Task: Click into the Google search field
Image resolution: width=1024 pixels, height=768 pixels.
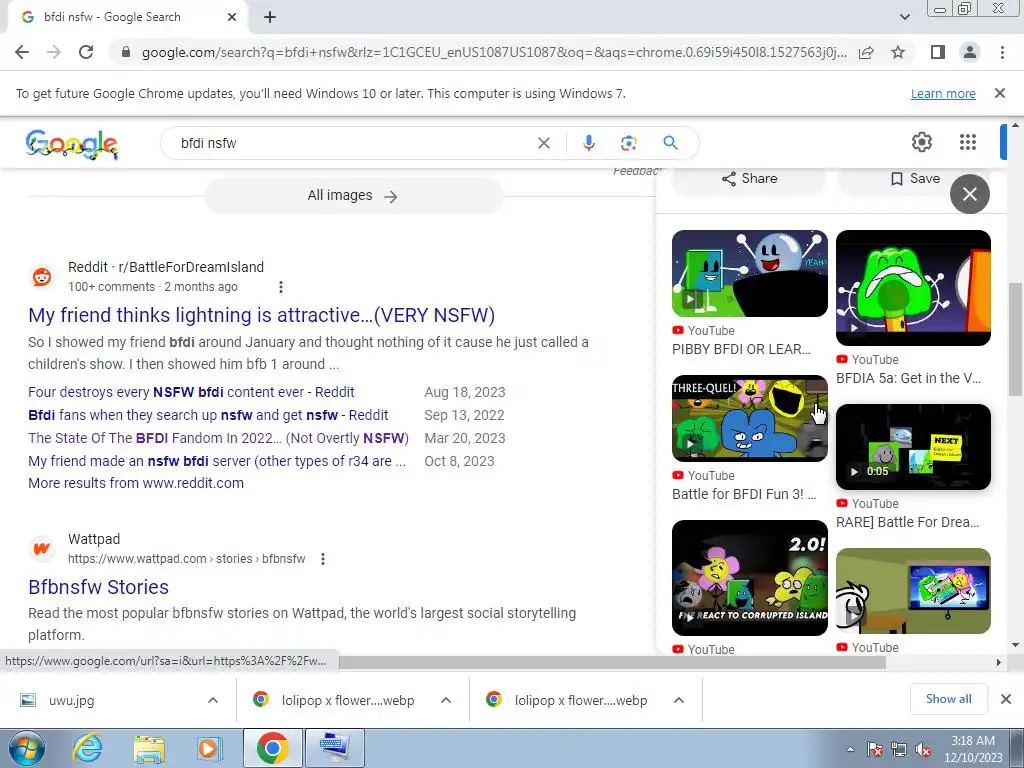Action: (x=353, y=143)
